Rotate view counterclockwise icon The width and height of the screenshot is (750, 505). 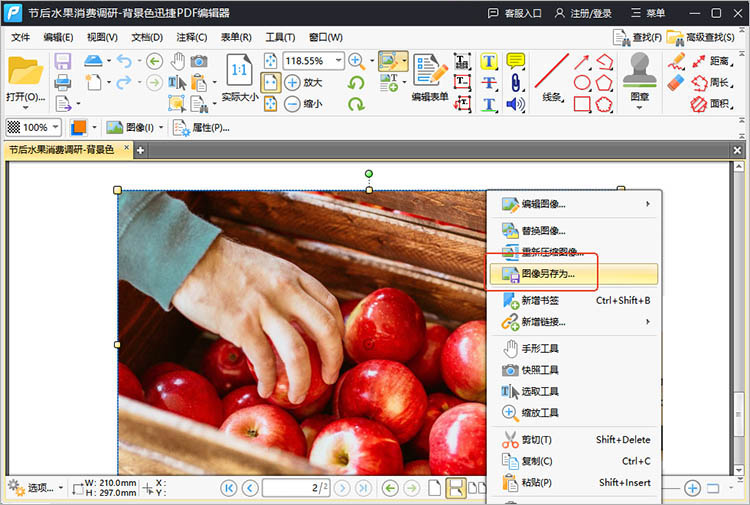tap(356, 83)
